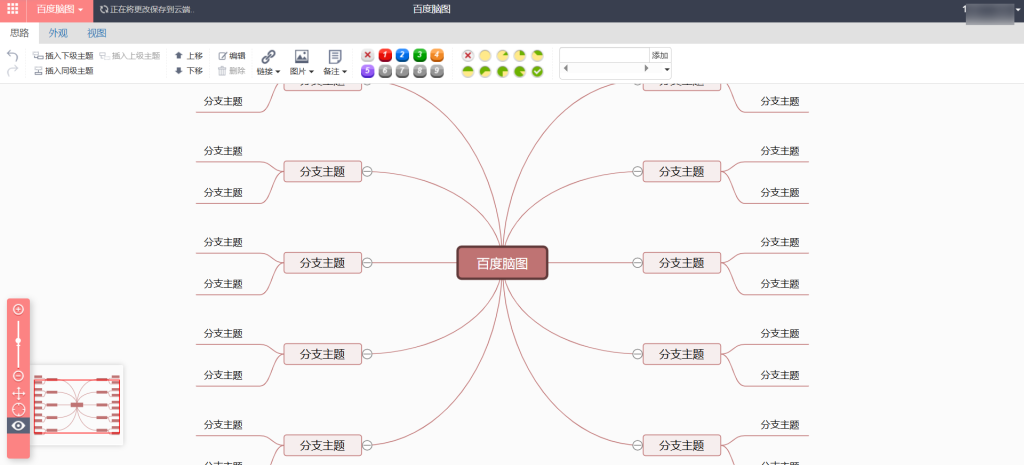
Task: Zoom out with the minus circle icon
Action: (18, 376)
